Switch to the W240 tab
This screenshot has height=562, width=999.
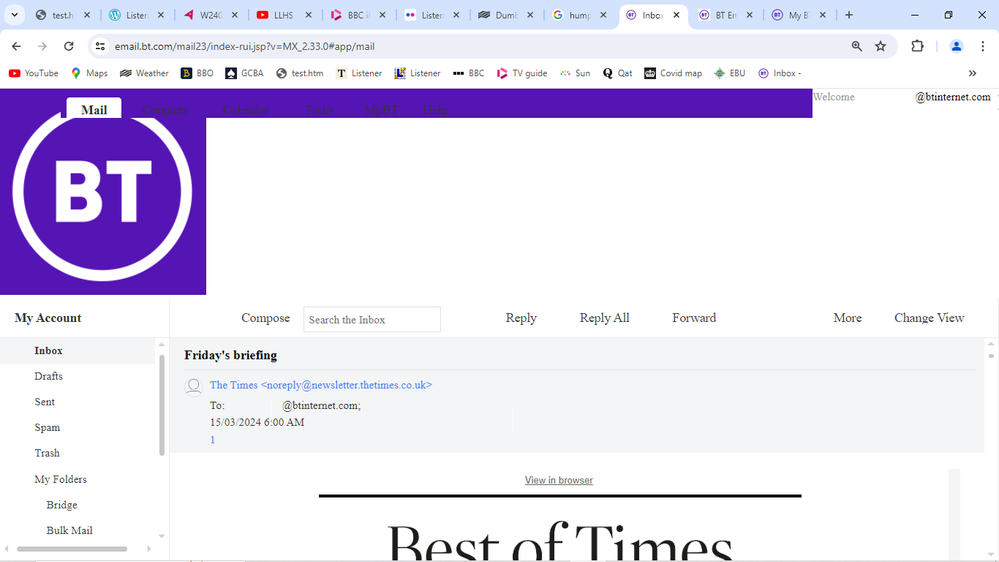coord(210,15)
